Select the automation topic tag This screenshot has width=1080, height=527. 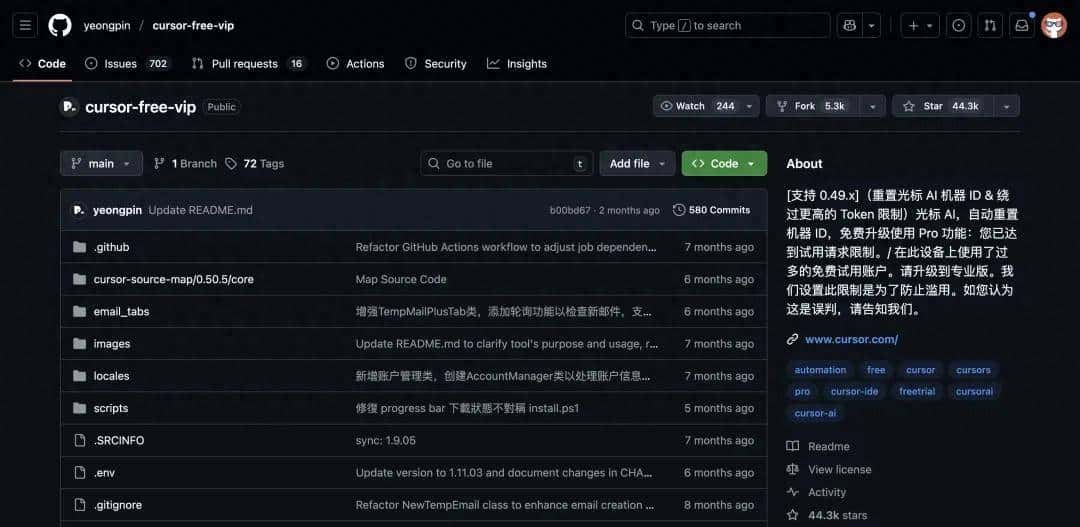(x=820, y=370)
